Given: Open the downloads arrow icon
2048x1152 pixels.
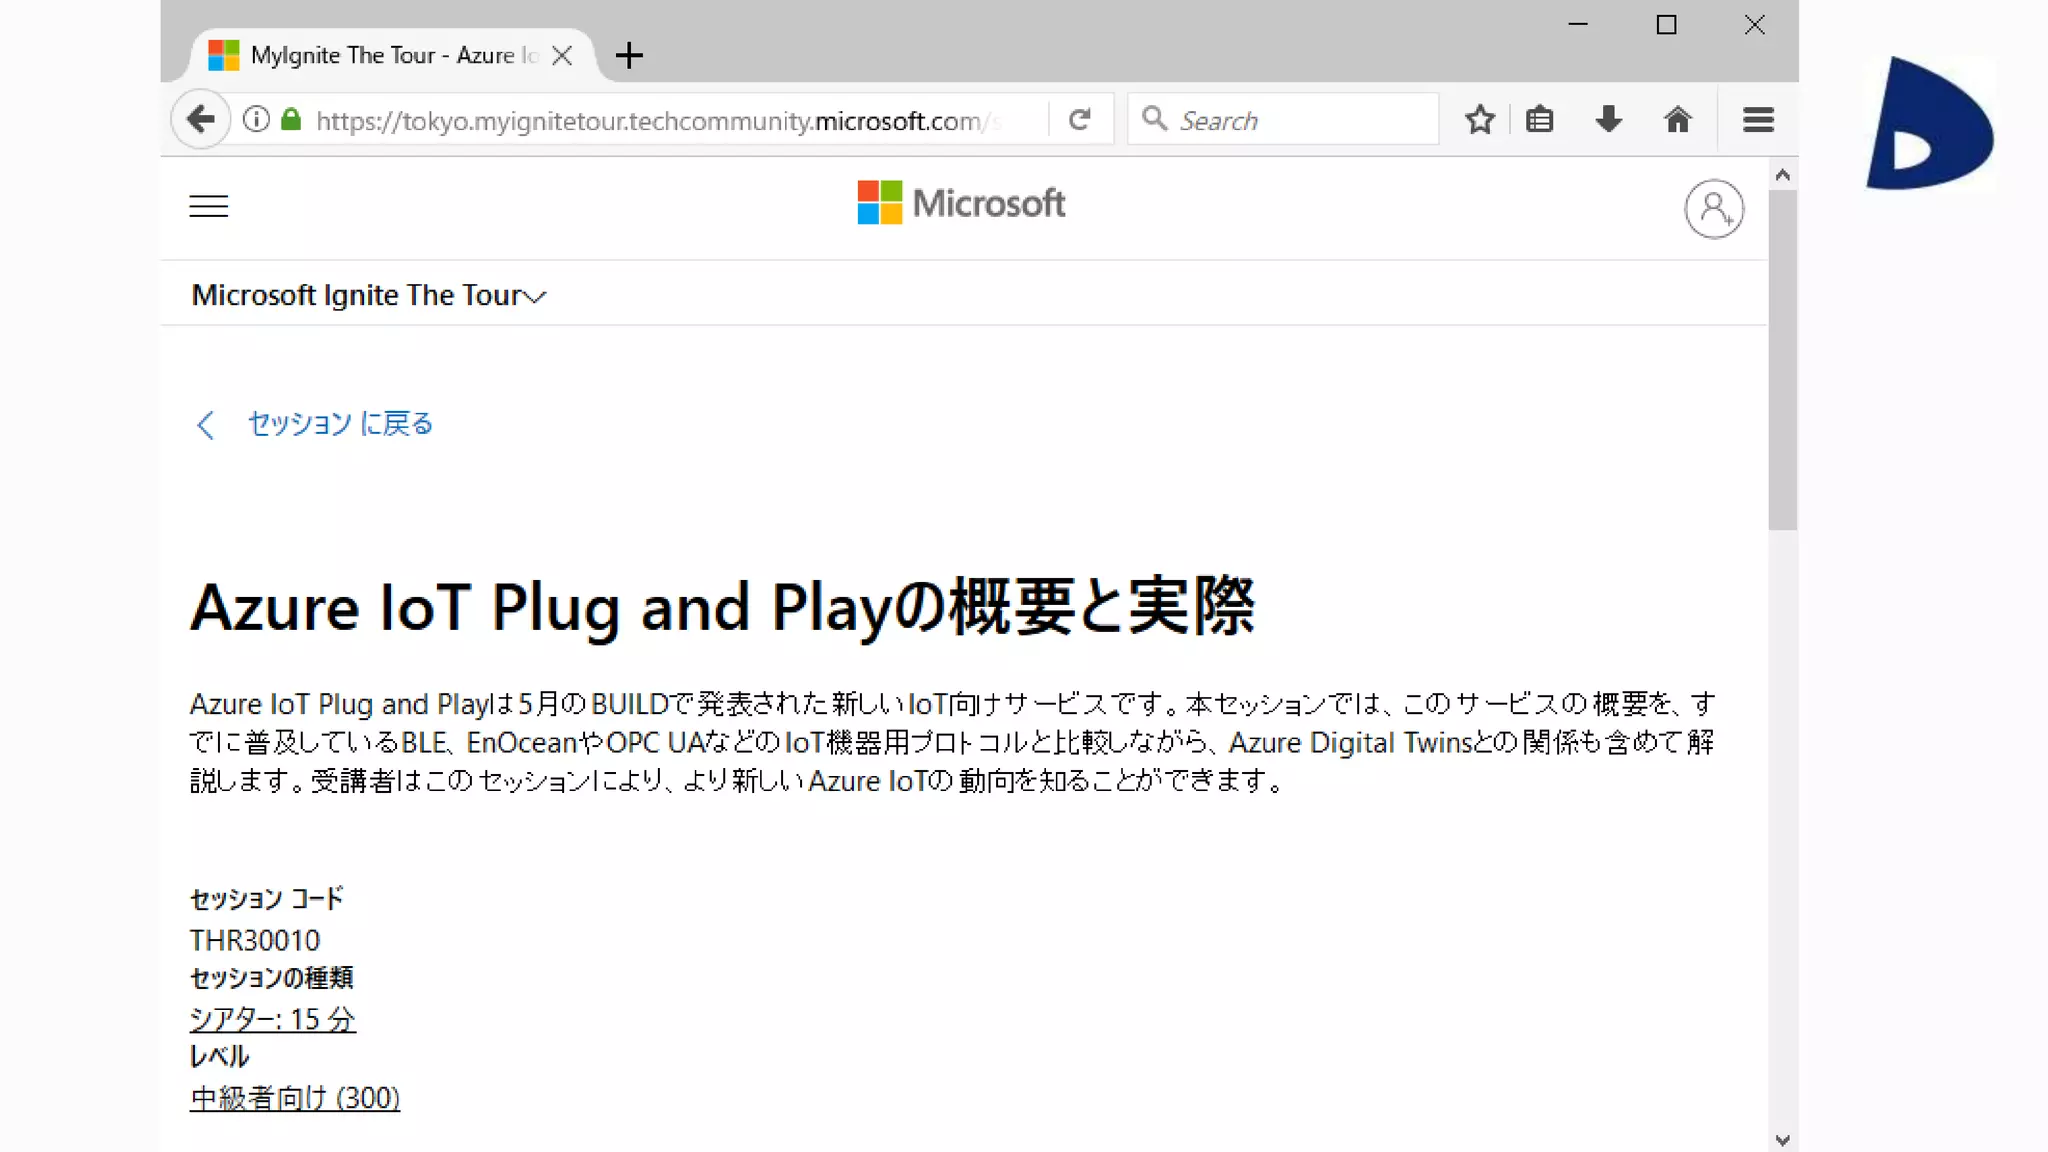Looking at the screenshot, I should click(x=1608, y=120).
